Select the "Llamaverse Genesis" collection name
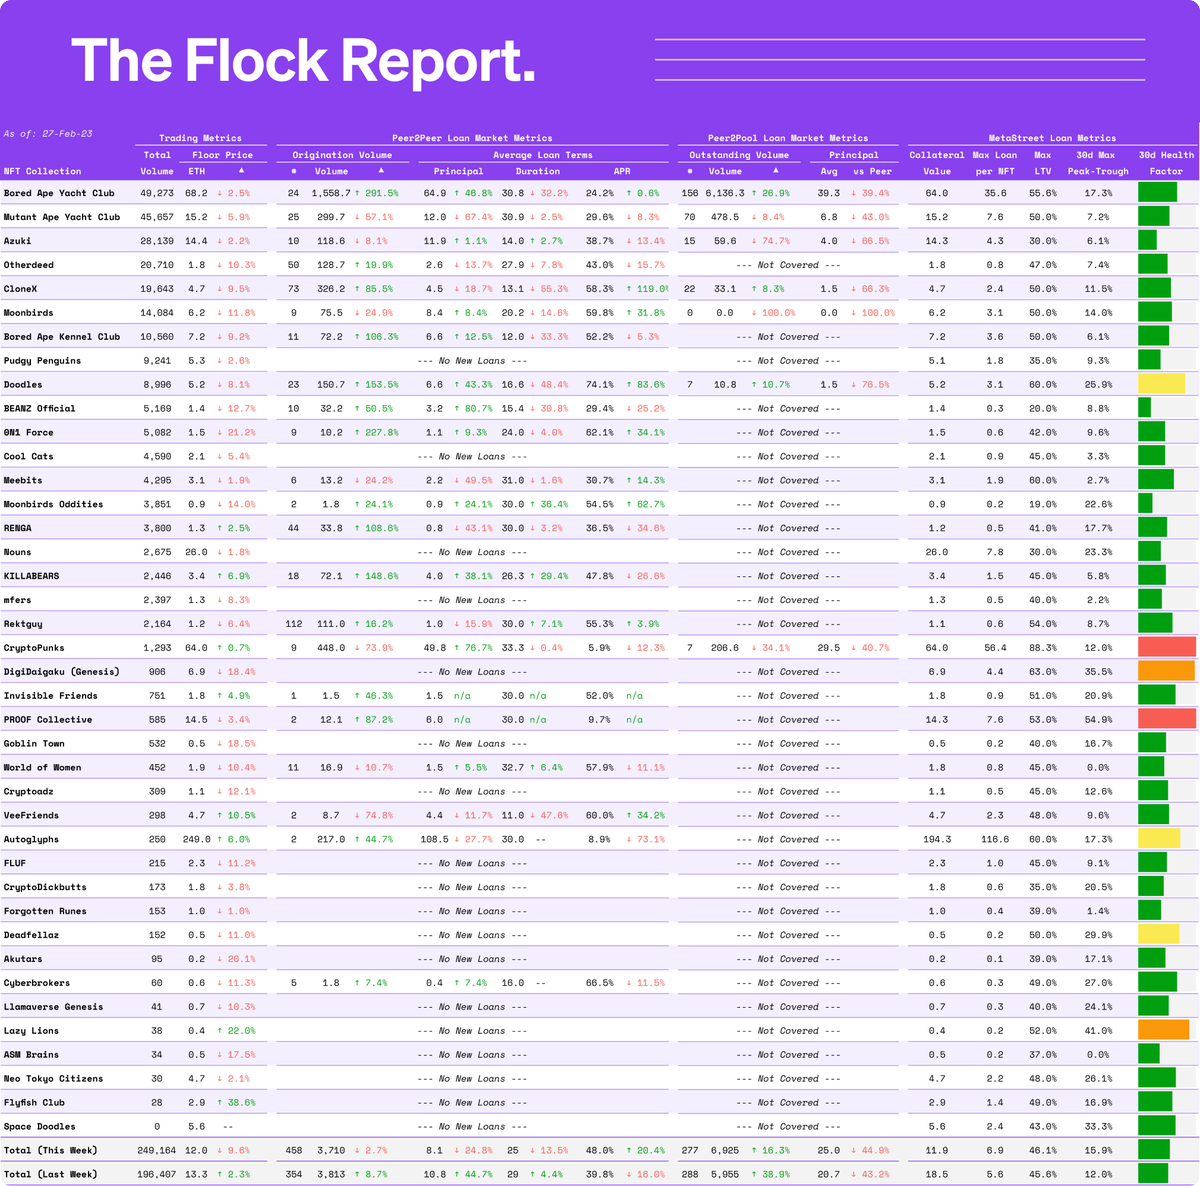1200x1186 pixels. (54, 1007)
